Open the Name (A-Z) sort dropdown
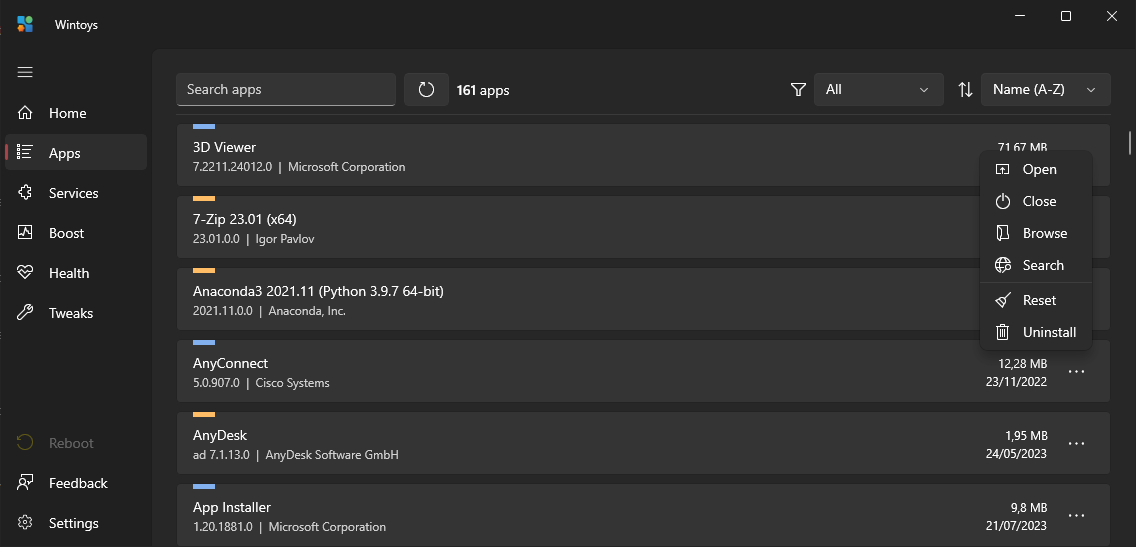 (1045, 89)
